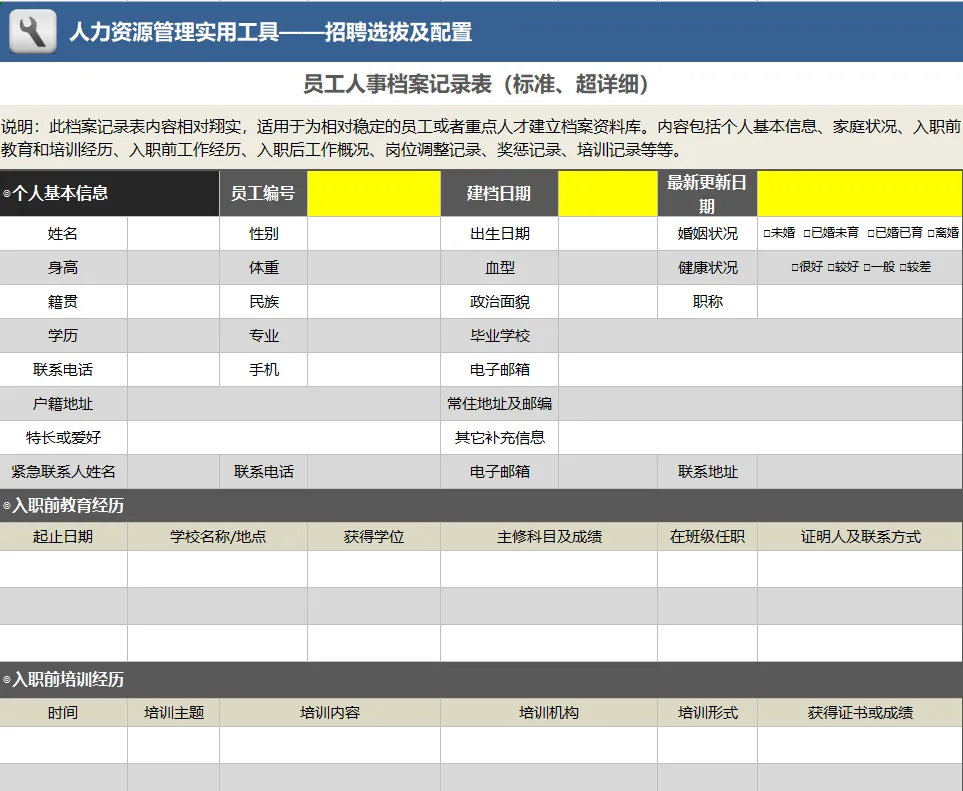Image resolution: width=963 pixels, height=791 pixels.
Task: Click the empty cell next to 出生日期
Action: point(608,233)
